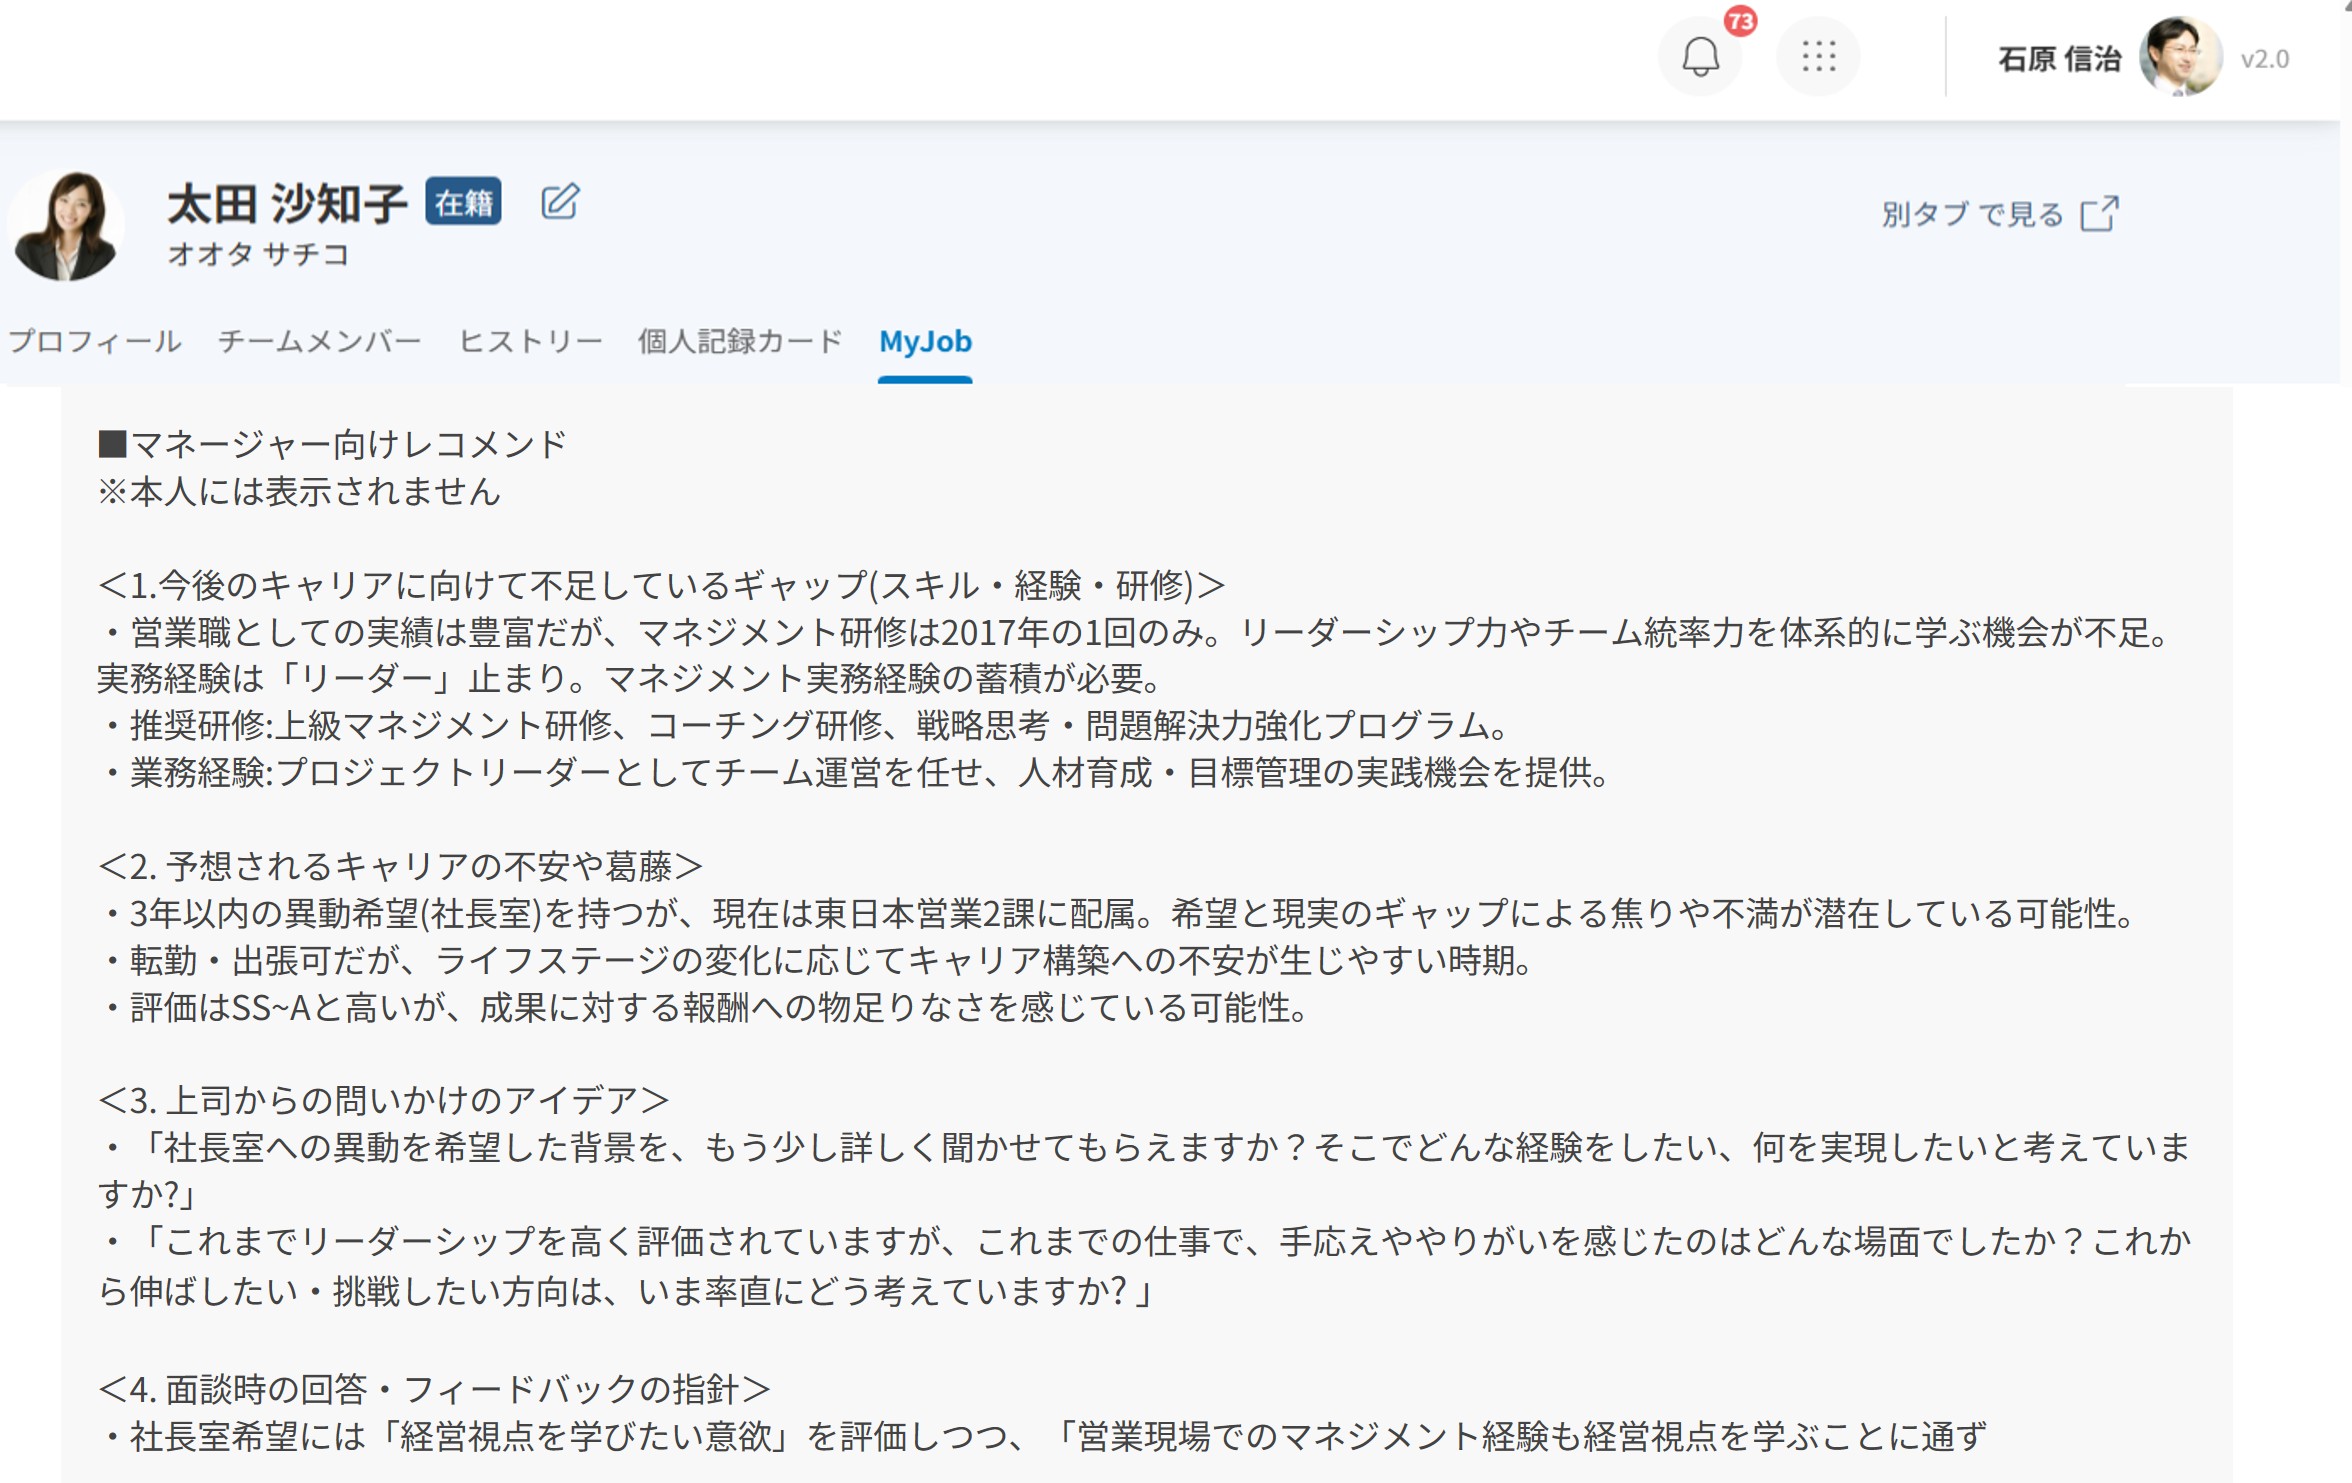Click the red 73 notification badge
This screenshot has height=1483, width=2352.
point(1741,21)
